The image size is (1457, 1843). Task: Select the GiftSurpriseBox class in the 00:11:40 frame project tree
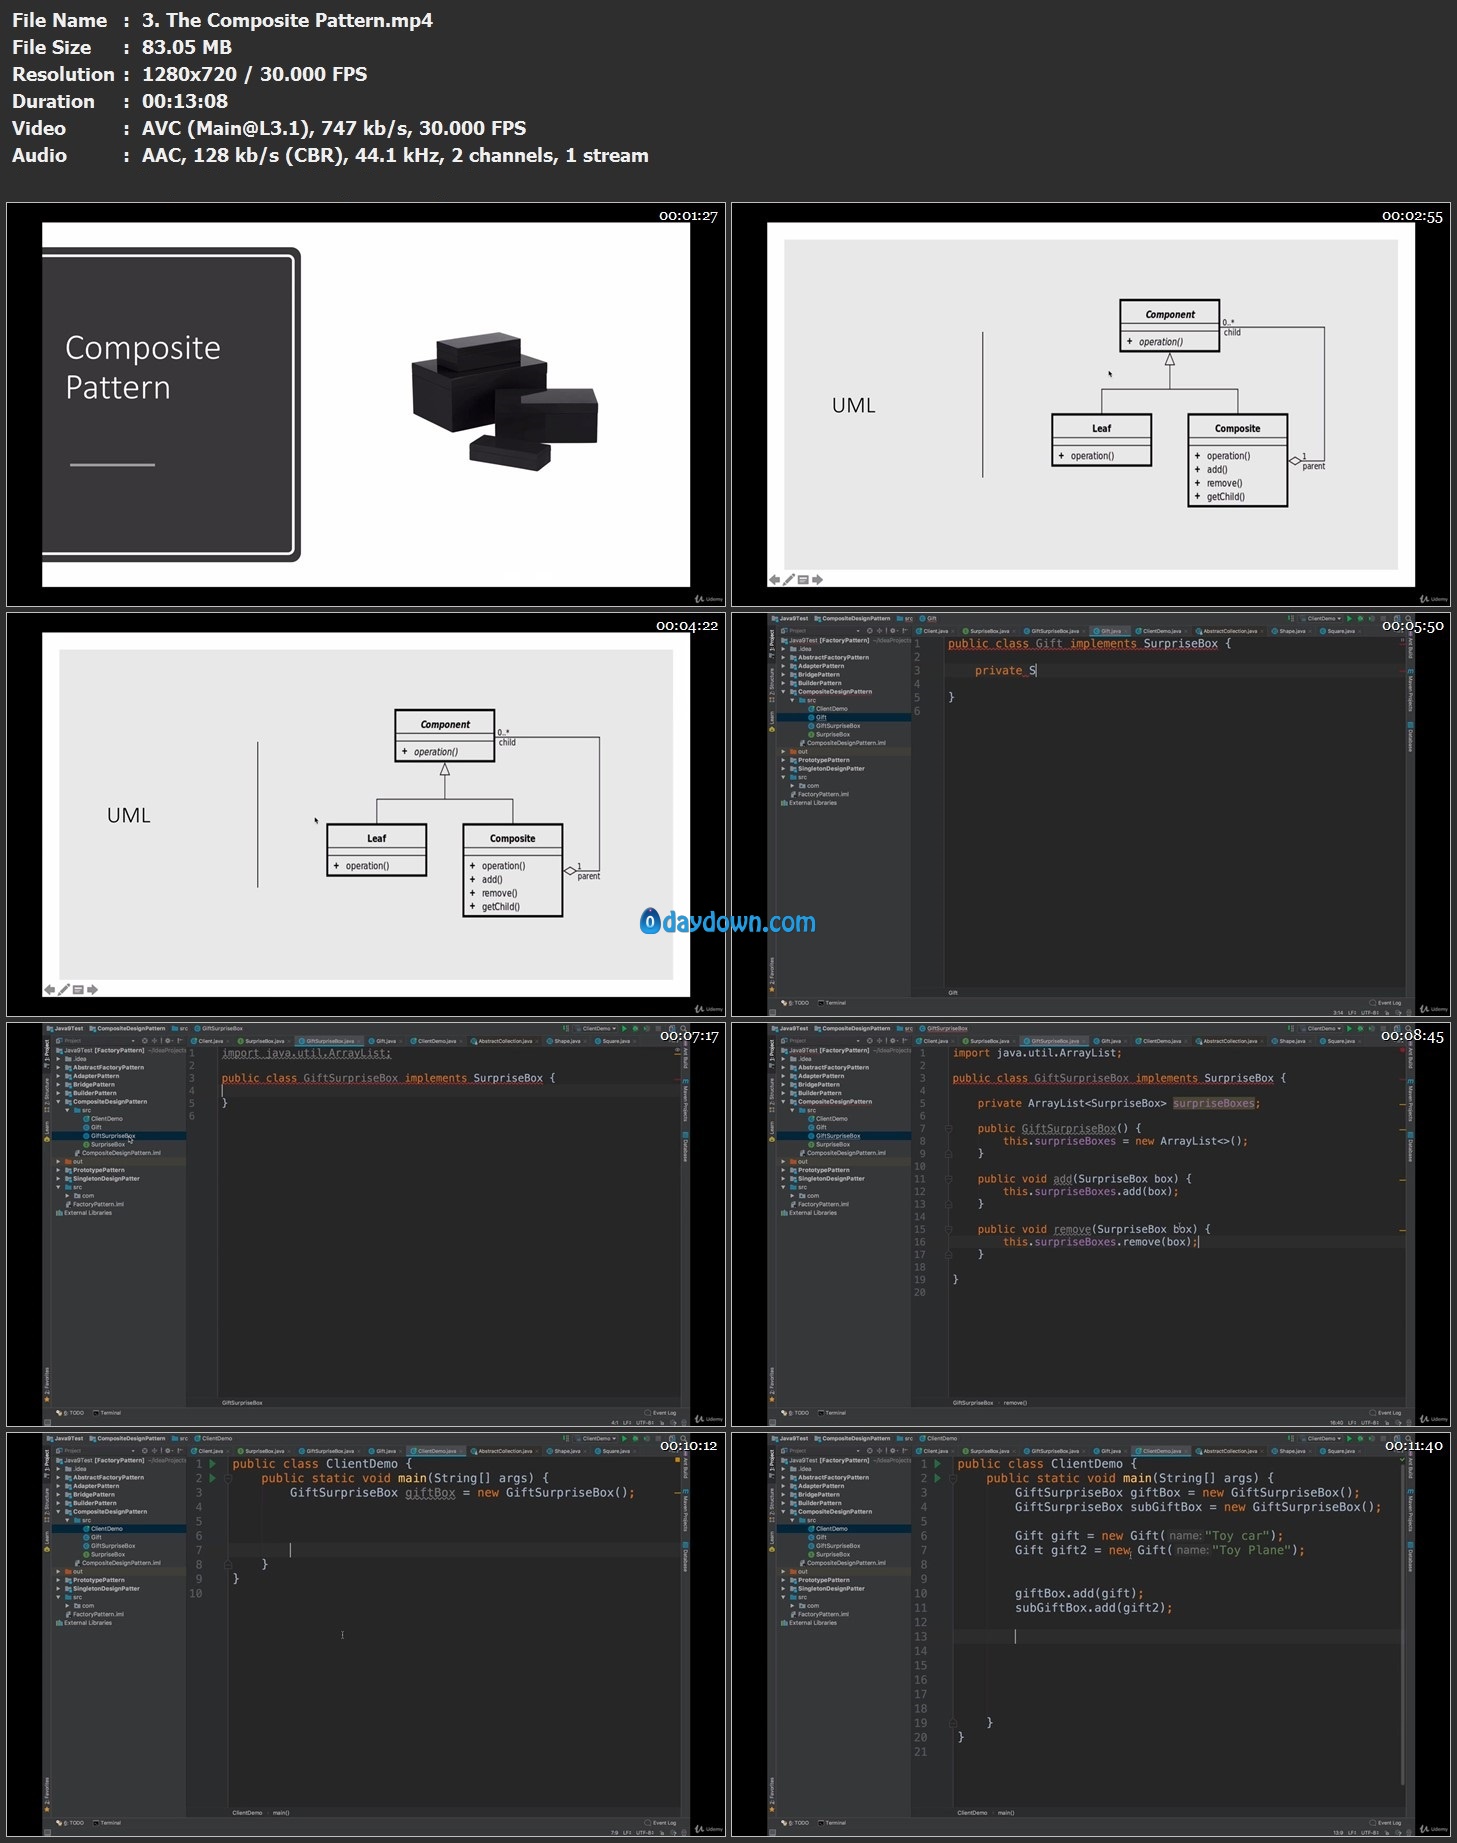[836, 1546]
